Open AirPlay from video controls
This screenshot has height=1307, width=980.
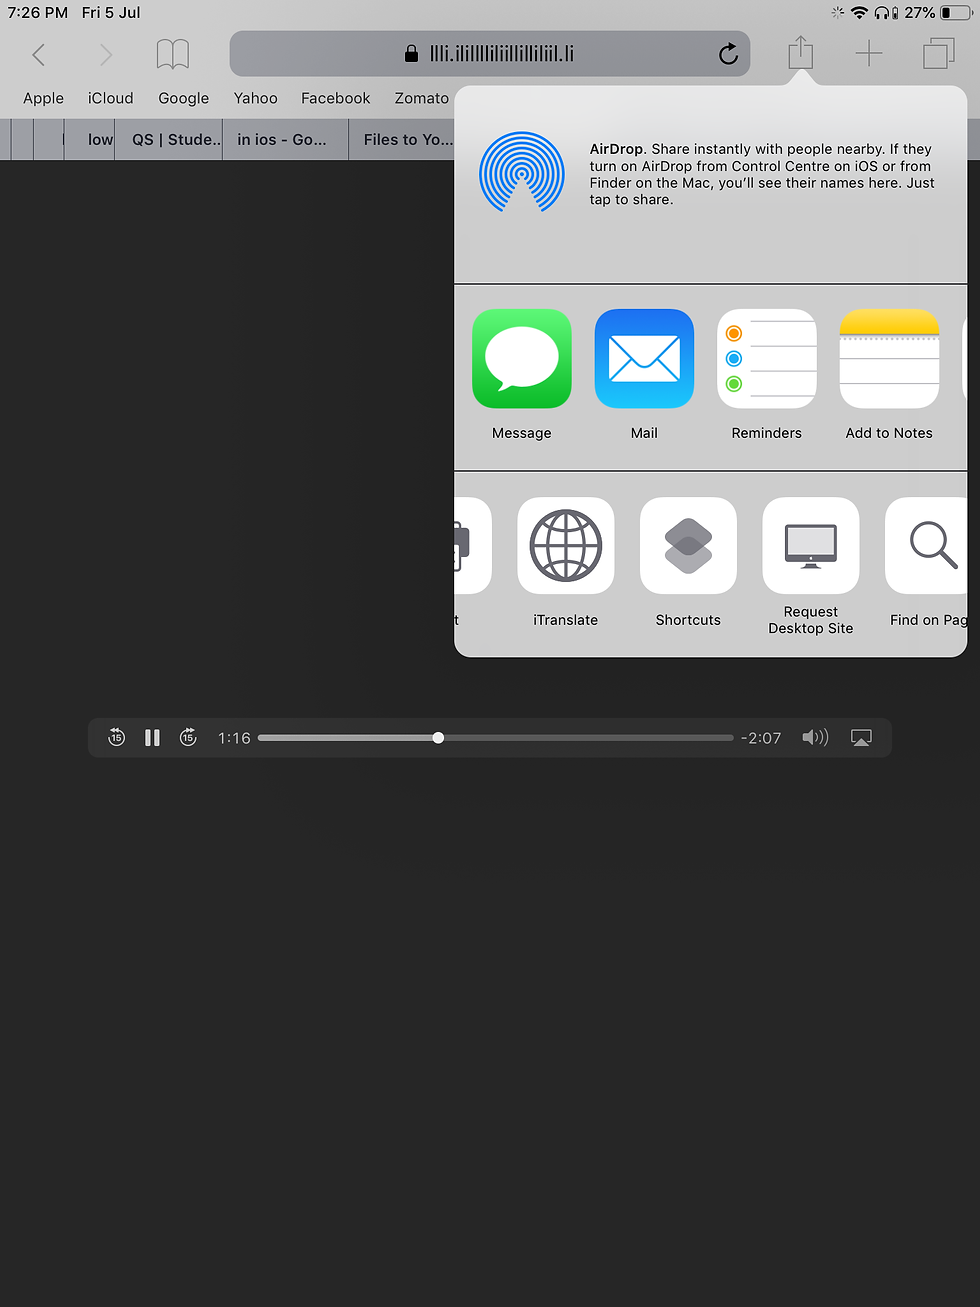(x=861, y=737)
